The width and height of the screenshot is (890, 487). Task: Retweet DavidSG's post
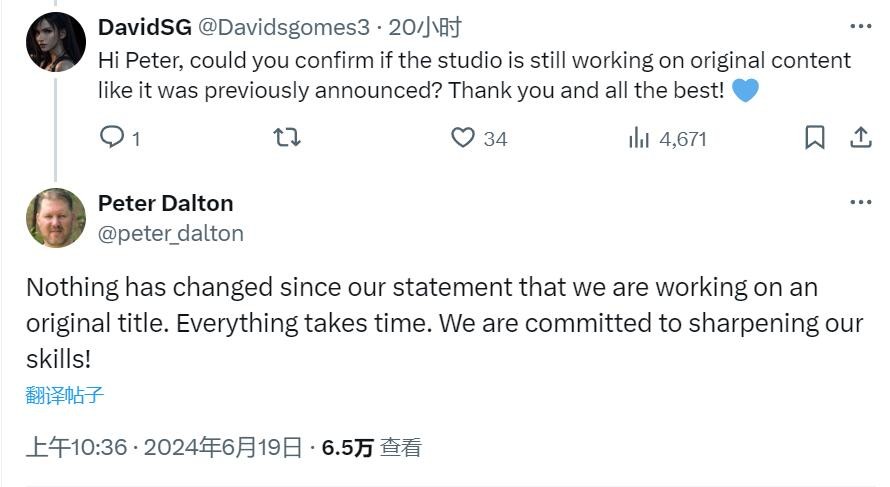287,137
